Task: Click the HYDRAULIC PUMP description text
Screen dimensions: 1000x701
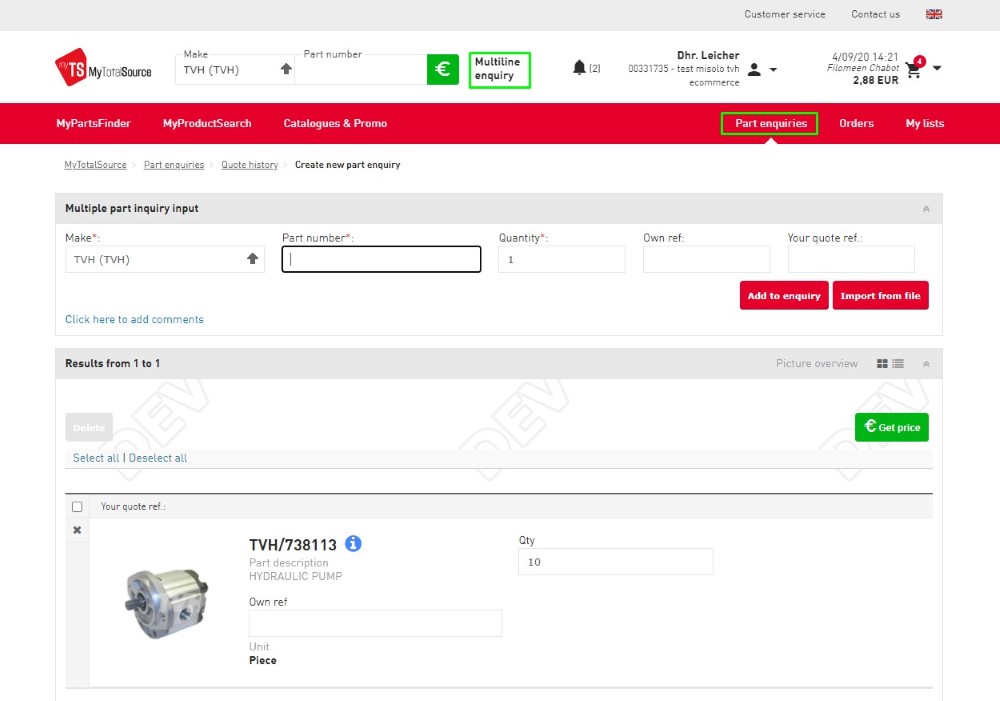Action: click(295, 576)
